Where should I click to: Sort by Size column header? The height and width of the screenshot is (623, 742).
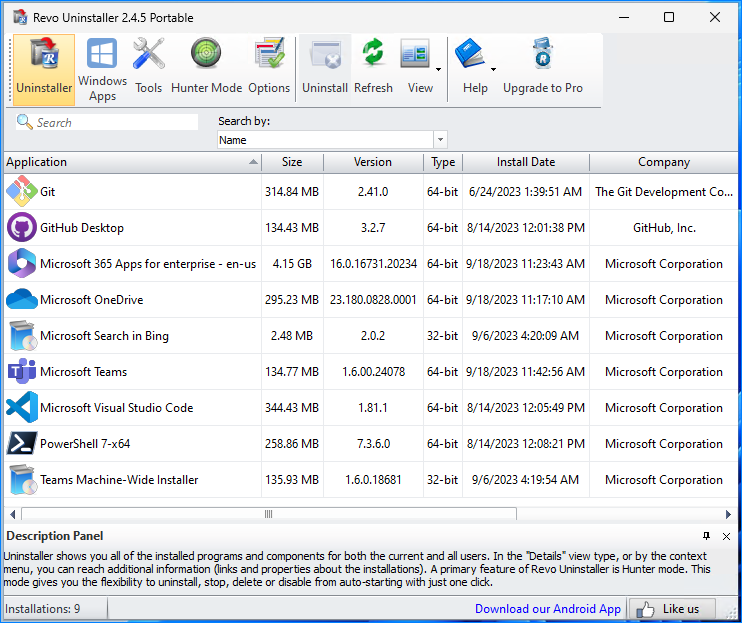point(292,162)
